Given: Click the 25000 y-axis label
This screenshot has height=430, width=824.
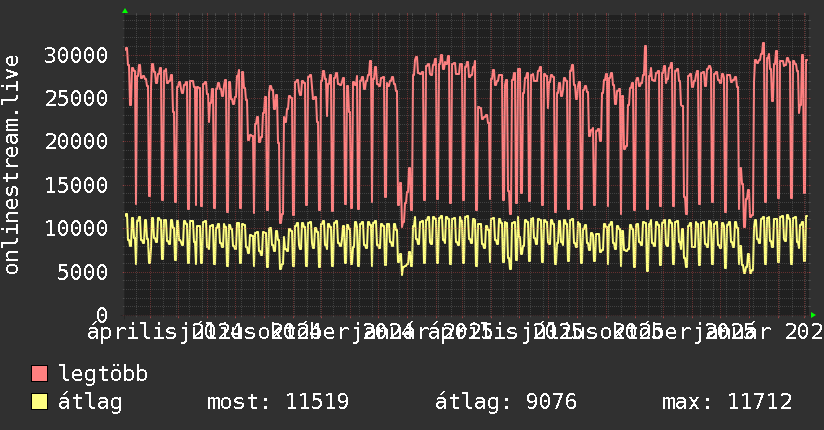Looking at the screenshot, I should point(76,98).
